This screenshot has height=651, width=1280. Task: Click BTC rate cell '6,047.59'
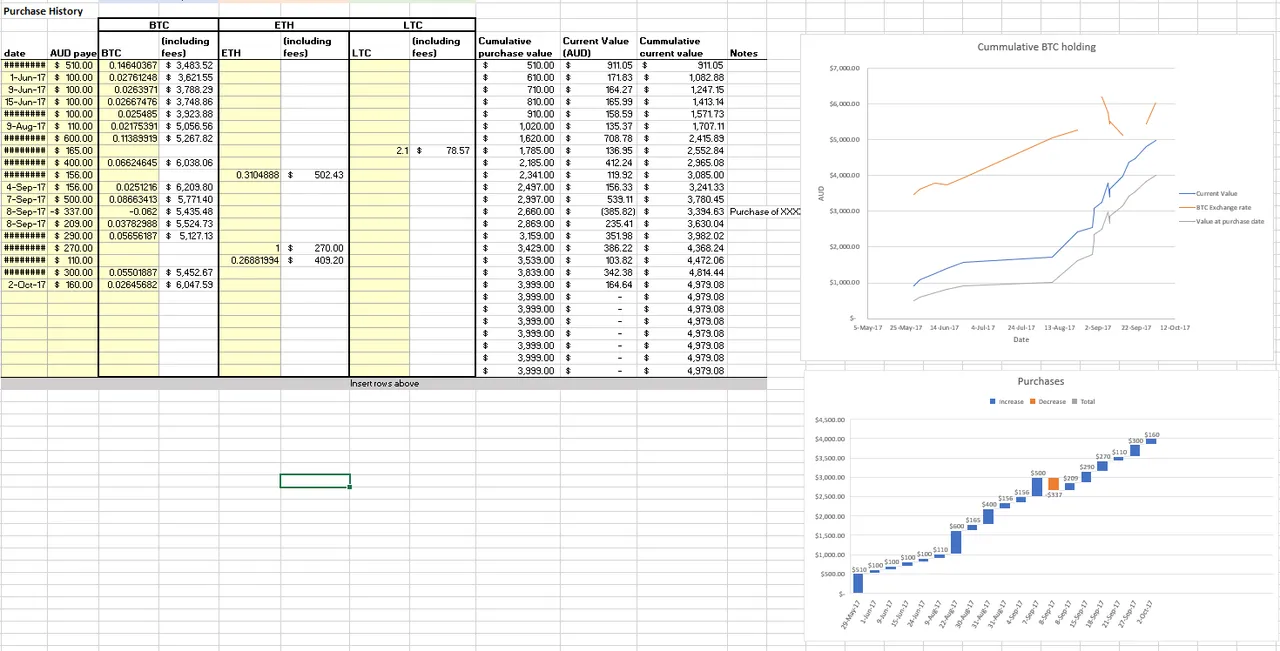tap(188, 284)
